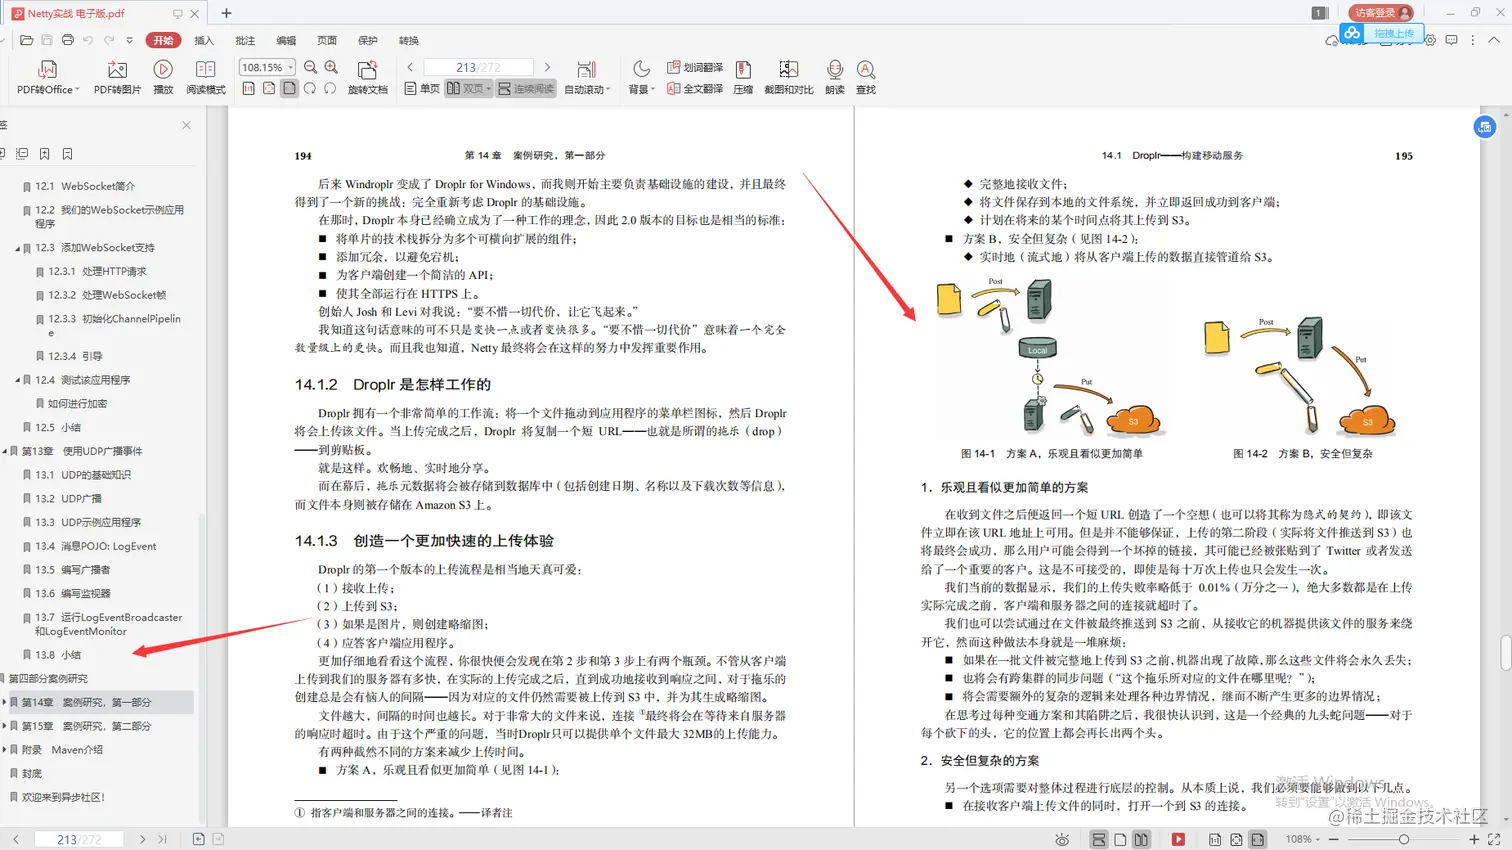The height and width of the screenshot is (850, 1512).
Task: Launch 全文翻译 full-text translation
Action: [695, 89]
